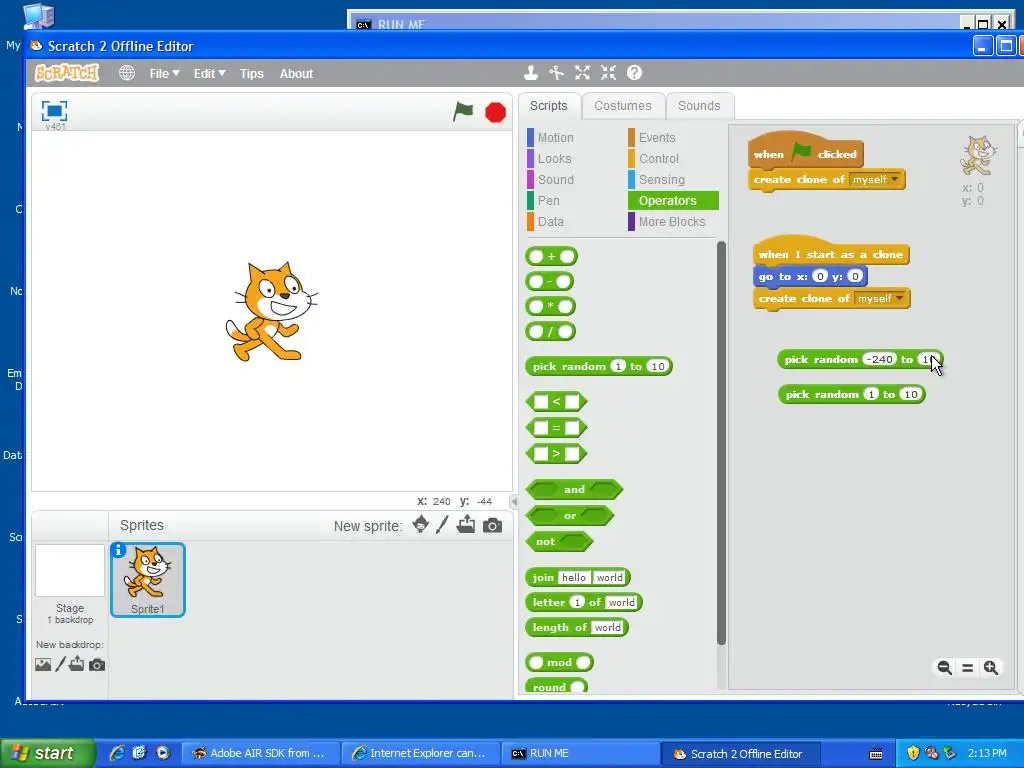Click the green flag to run project

coord(463,112)
